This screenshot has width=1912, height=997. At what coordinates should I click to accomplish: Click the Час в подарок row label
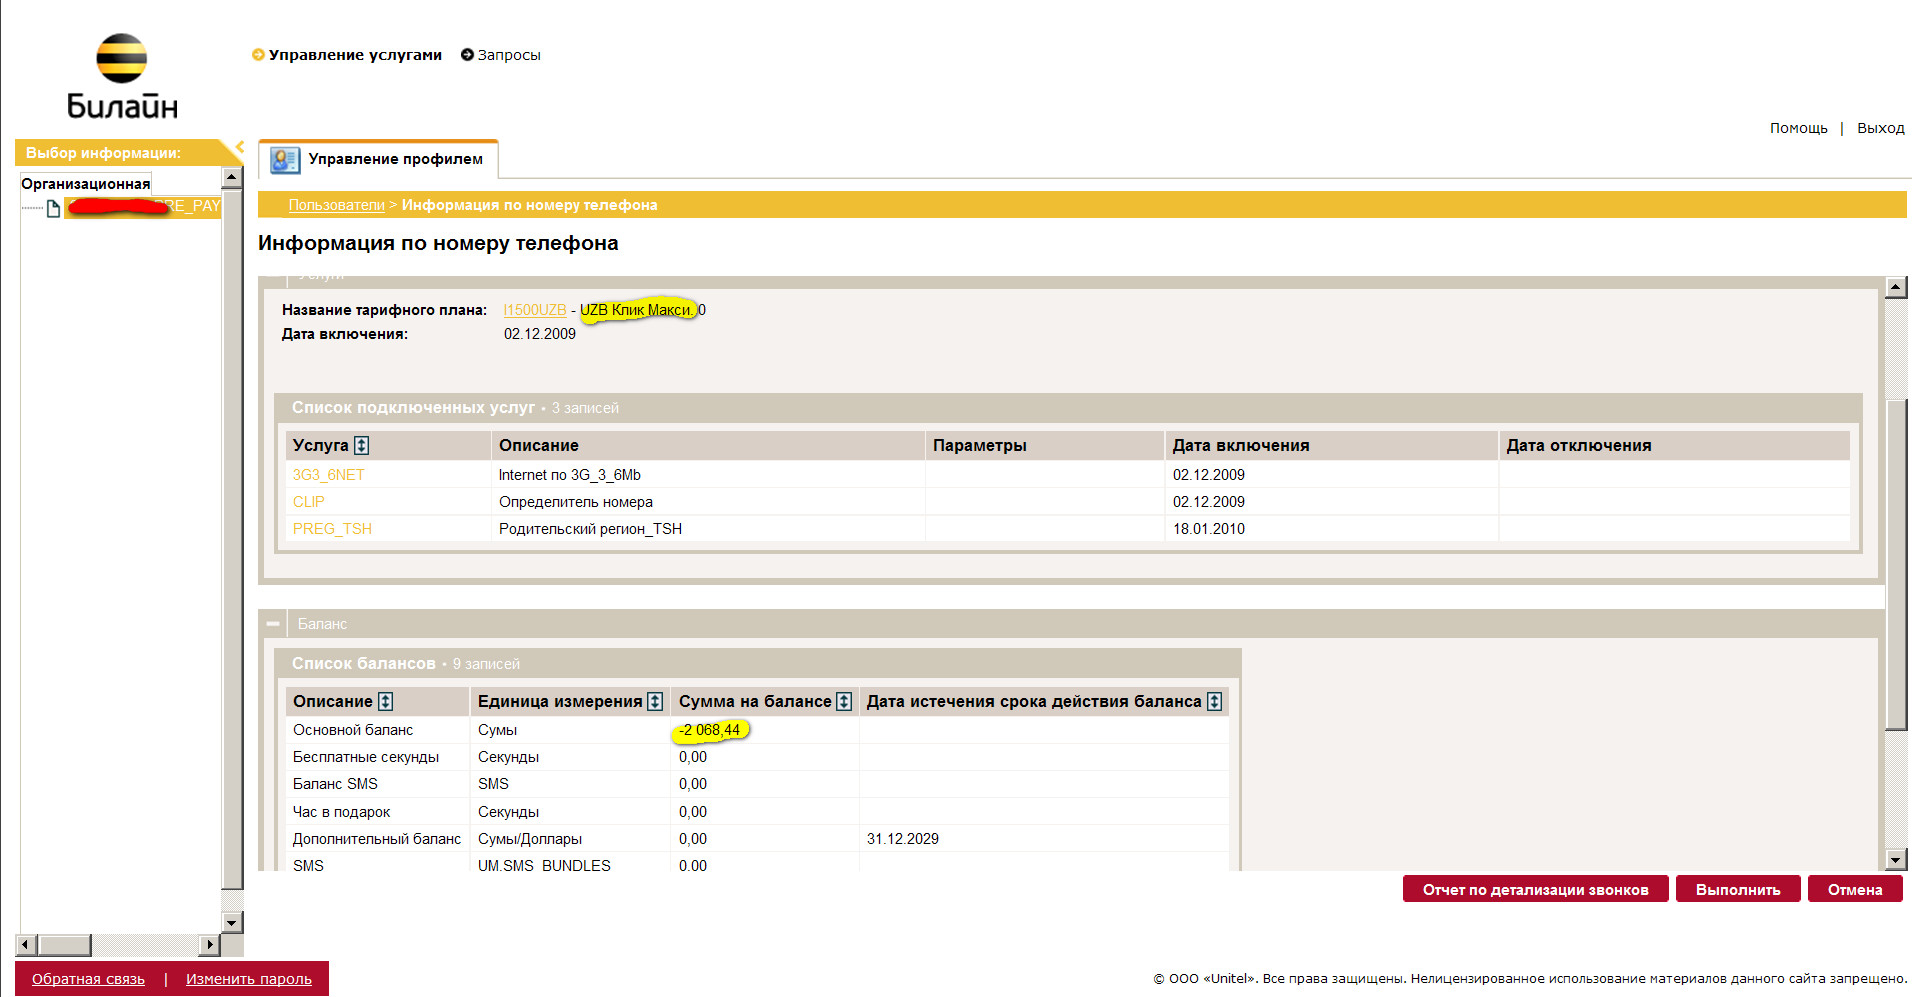pyautogui.click(x=341, y=812)
